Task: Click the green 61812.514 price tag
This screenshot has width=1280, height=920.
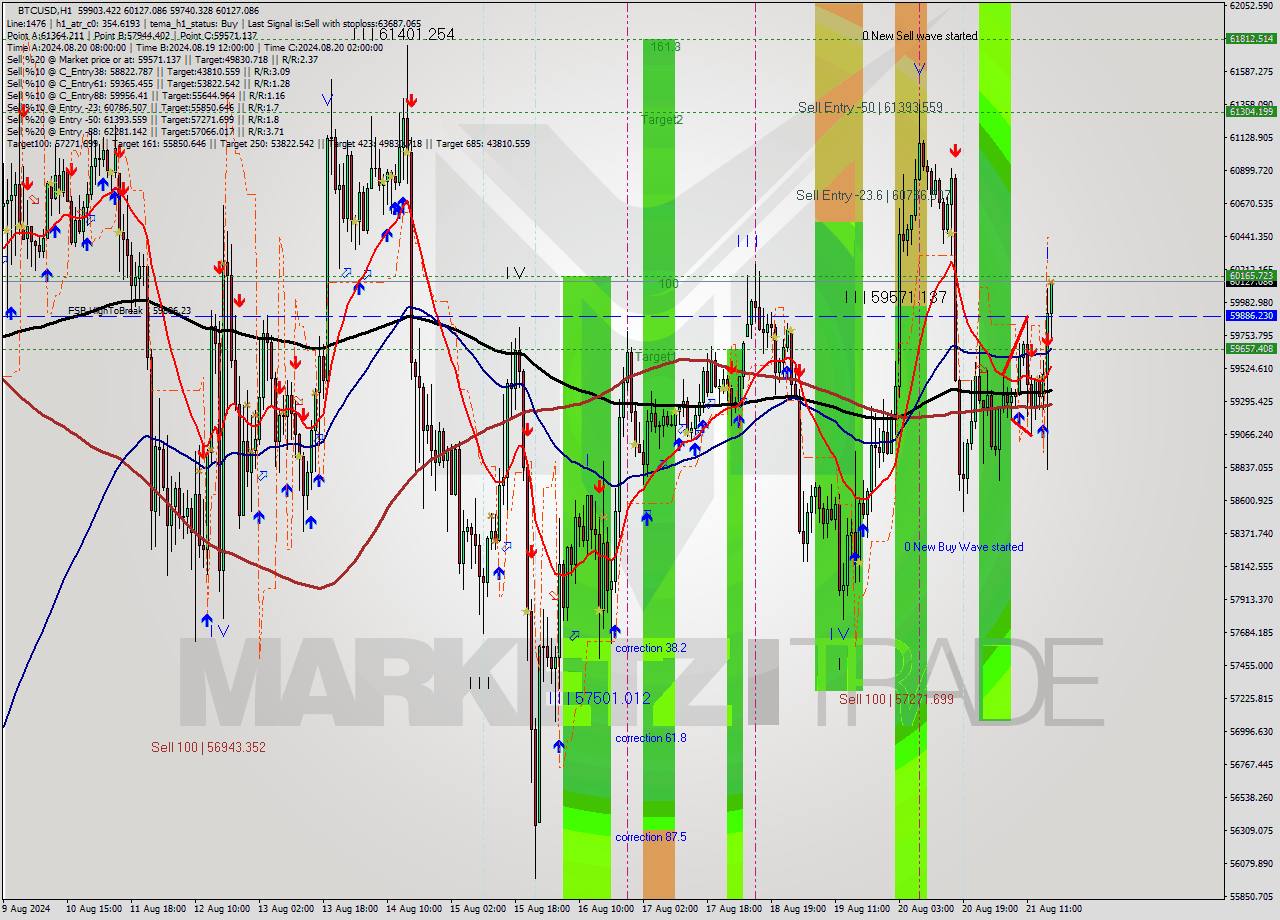Action: [x=1250, y=39]
